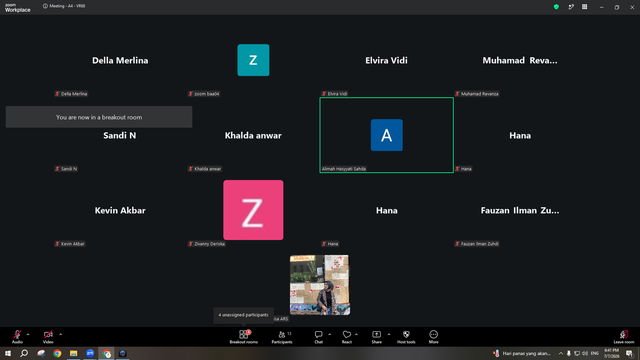Expand the chat options arrow
The width and height of the screenshot is (640, 360).
[x=329, y=334]
